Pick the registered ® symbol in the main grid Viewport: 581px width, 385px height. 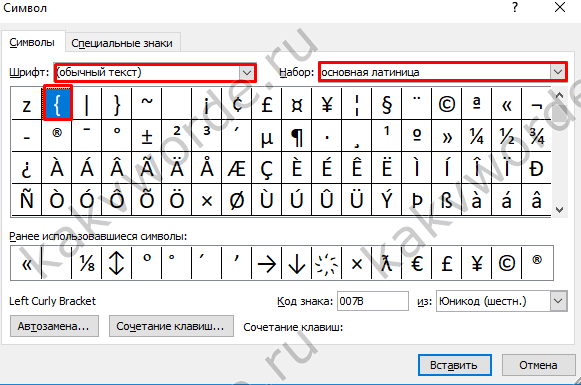[x=57, y=136]
